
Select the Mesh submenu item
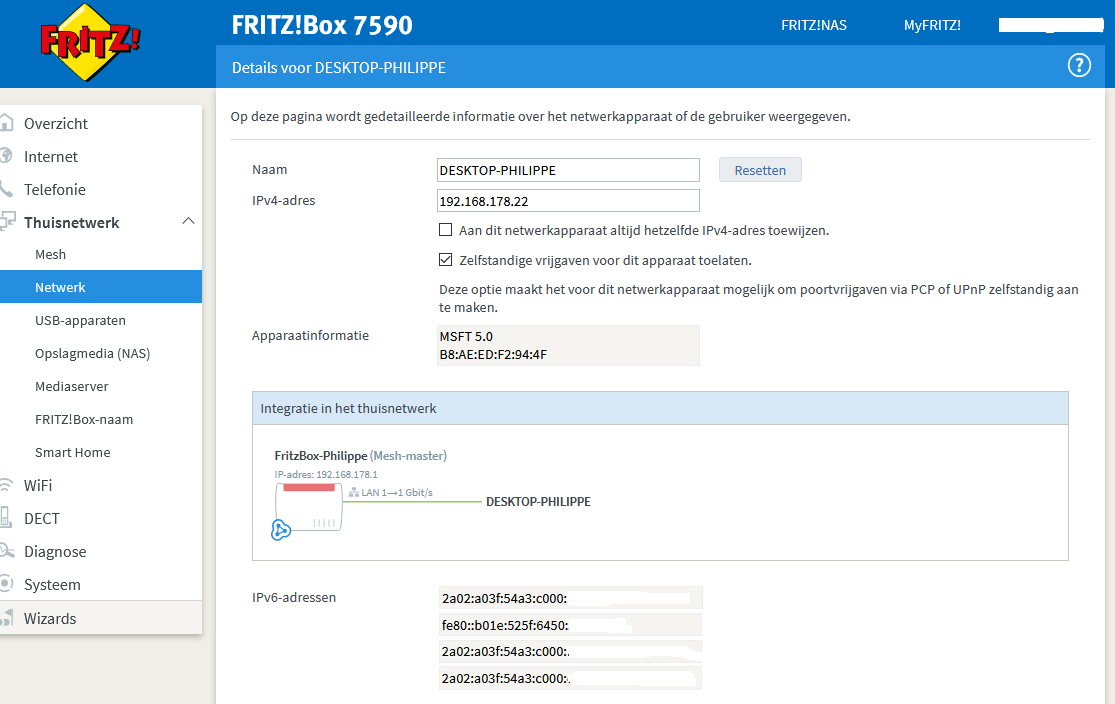tap(50, 255)
